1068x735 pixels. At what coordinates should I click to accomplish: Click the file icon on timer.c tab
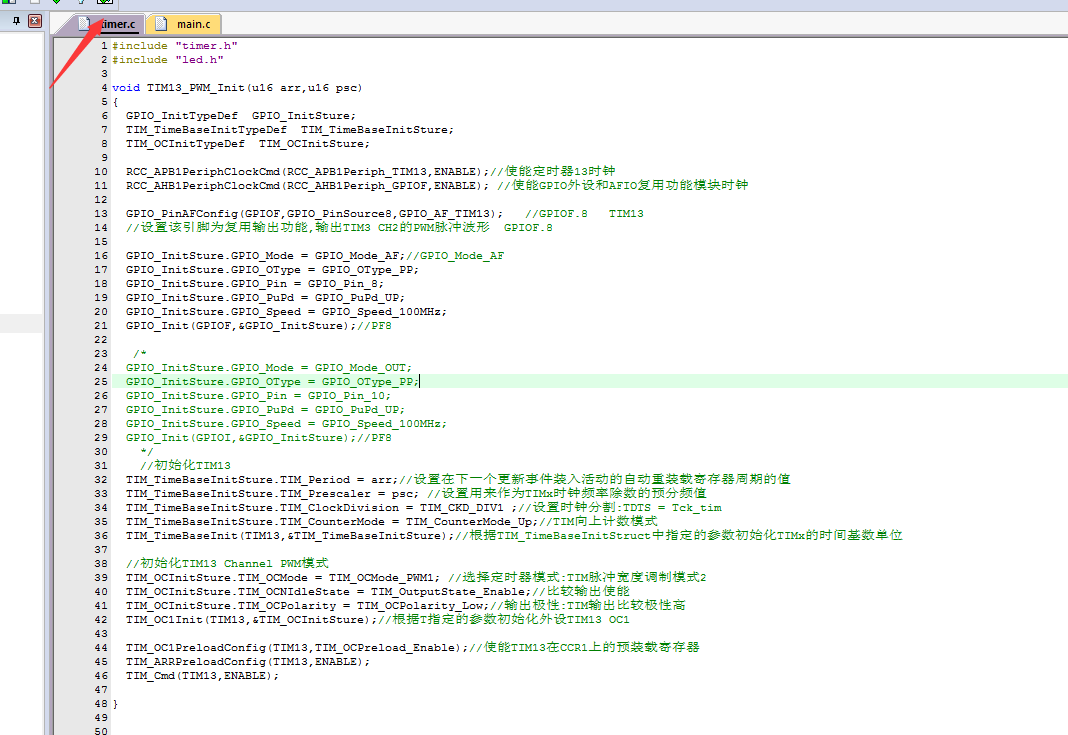tap(87, 24)
